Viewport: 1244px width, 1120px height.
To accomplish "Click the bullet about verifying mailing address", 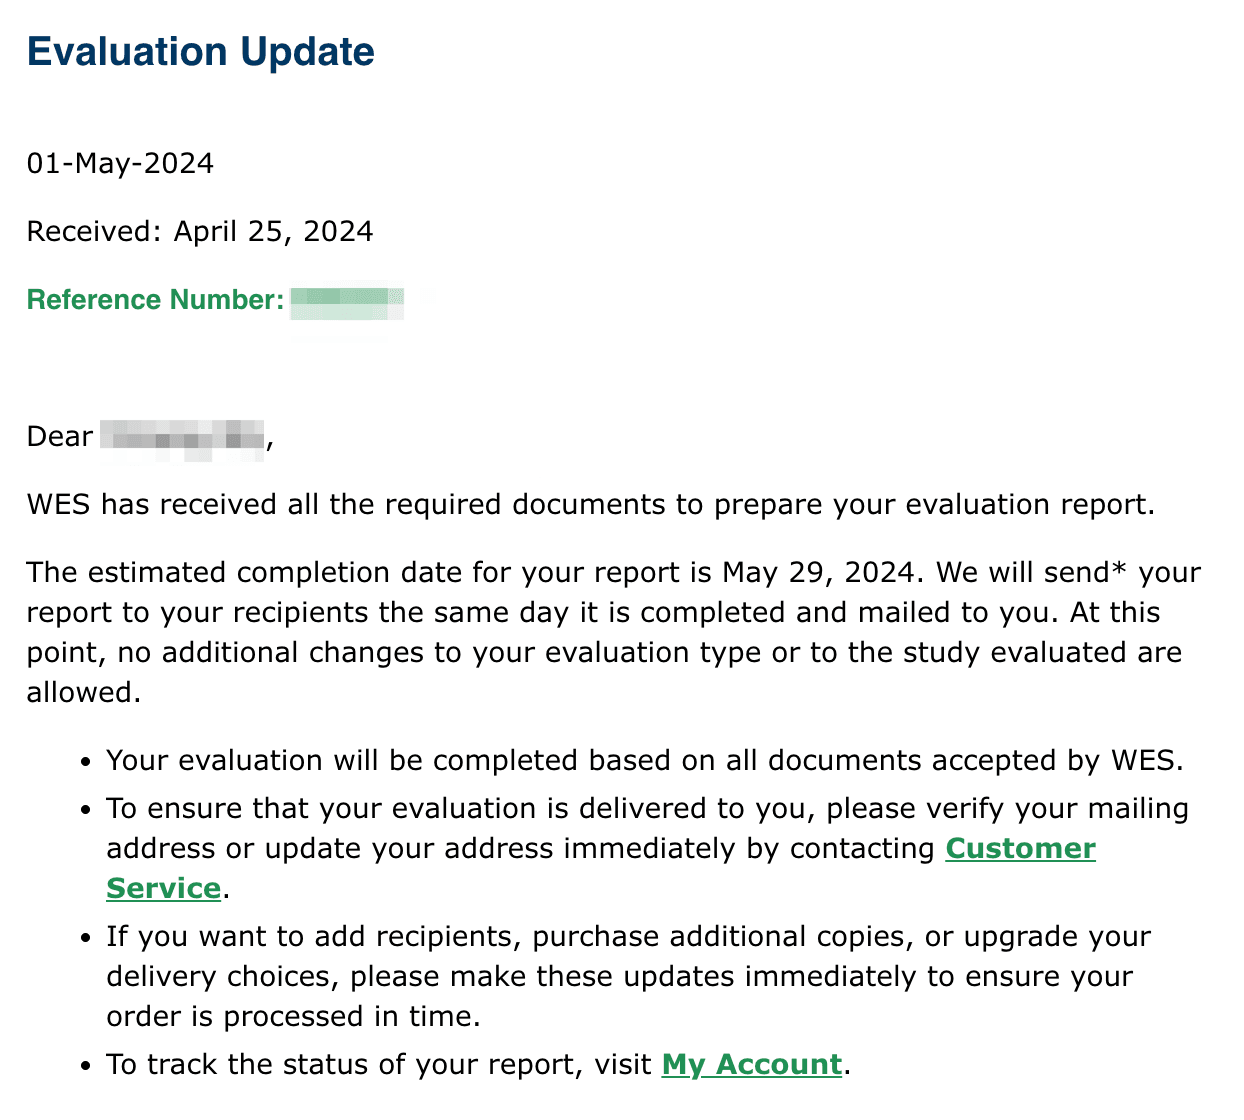I will 648,849.
